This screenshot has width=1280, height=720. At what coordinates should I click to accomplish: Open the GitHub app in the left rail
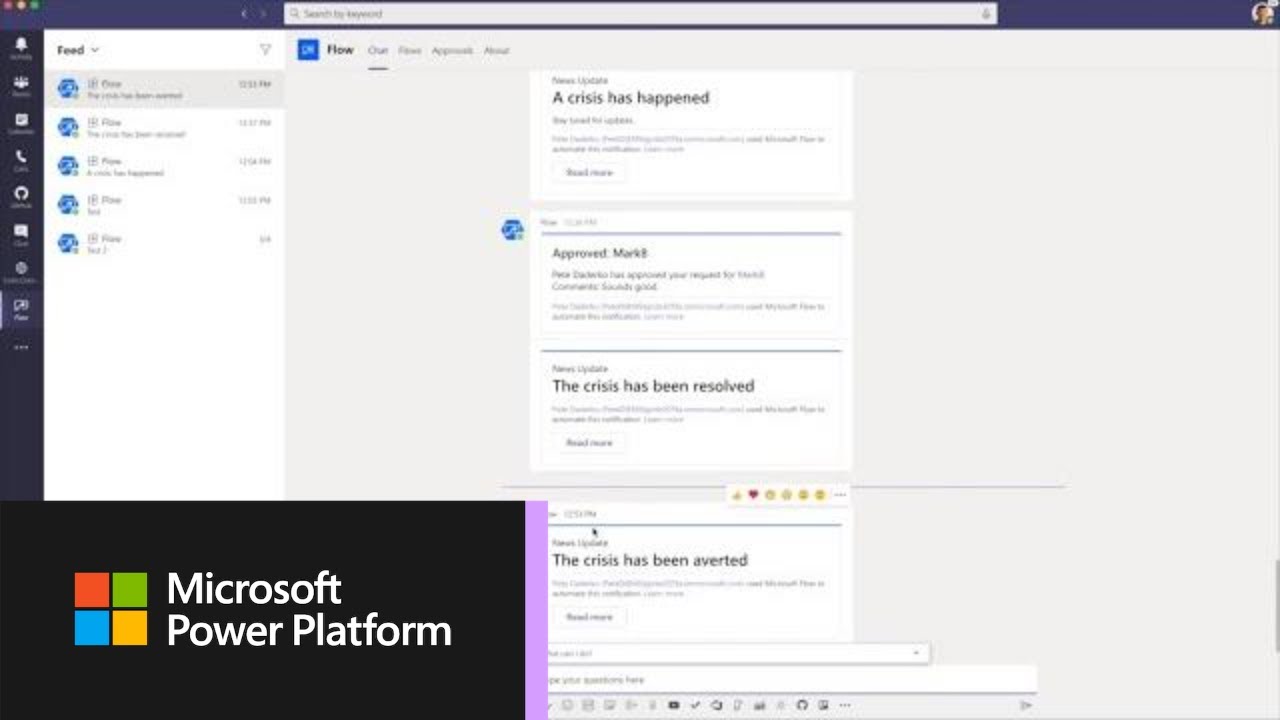[21, 197]
